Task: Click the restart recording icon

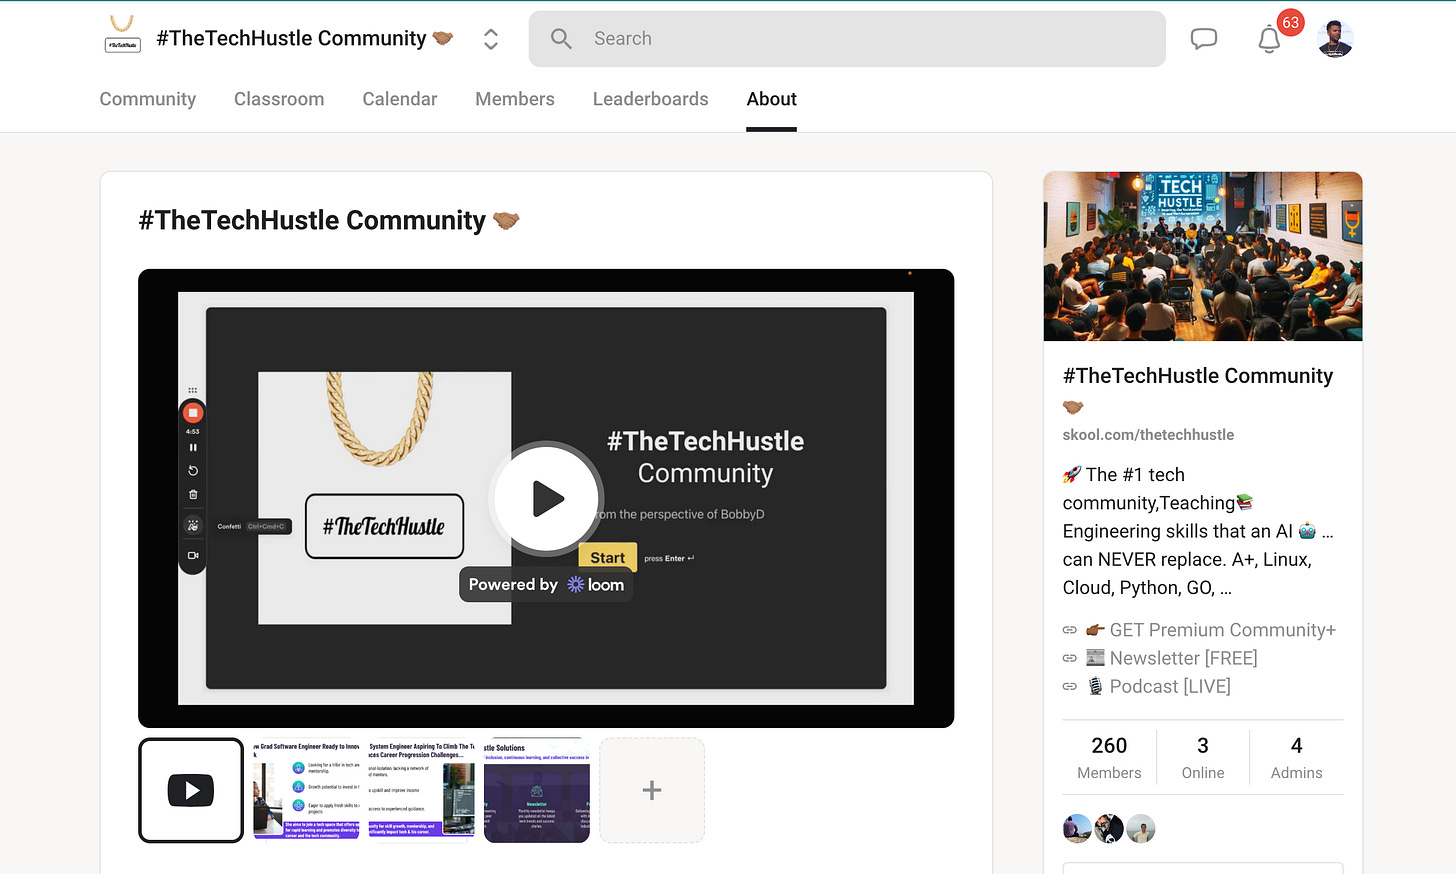Action: (x=193, y=470)
